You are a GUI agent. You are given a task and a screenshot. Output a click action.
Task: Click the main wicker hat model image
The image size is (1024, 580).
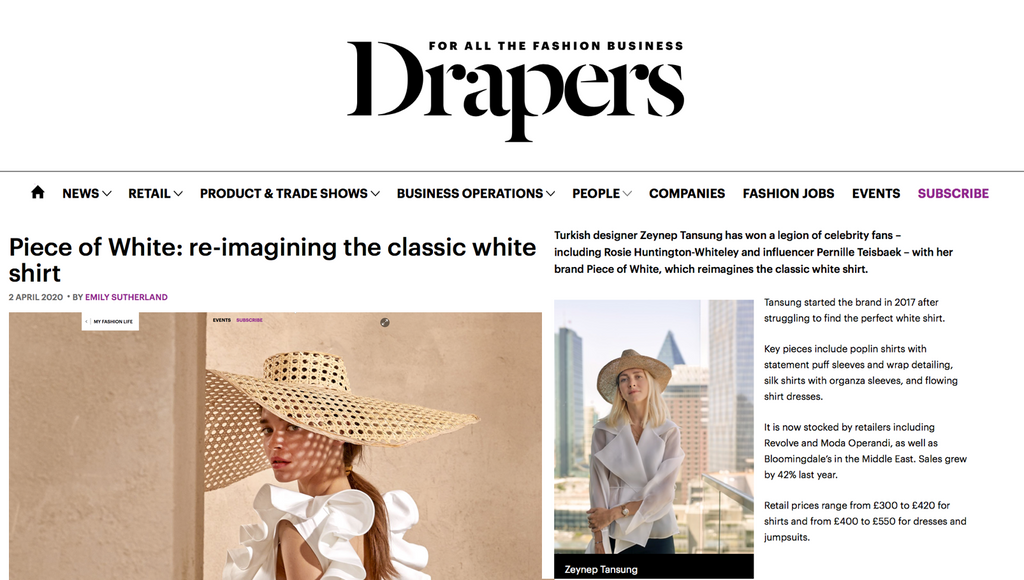275,446
